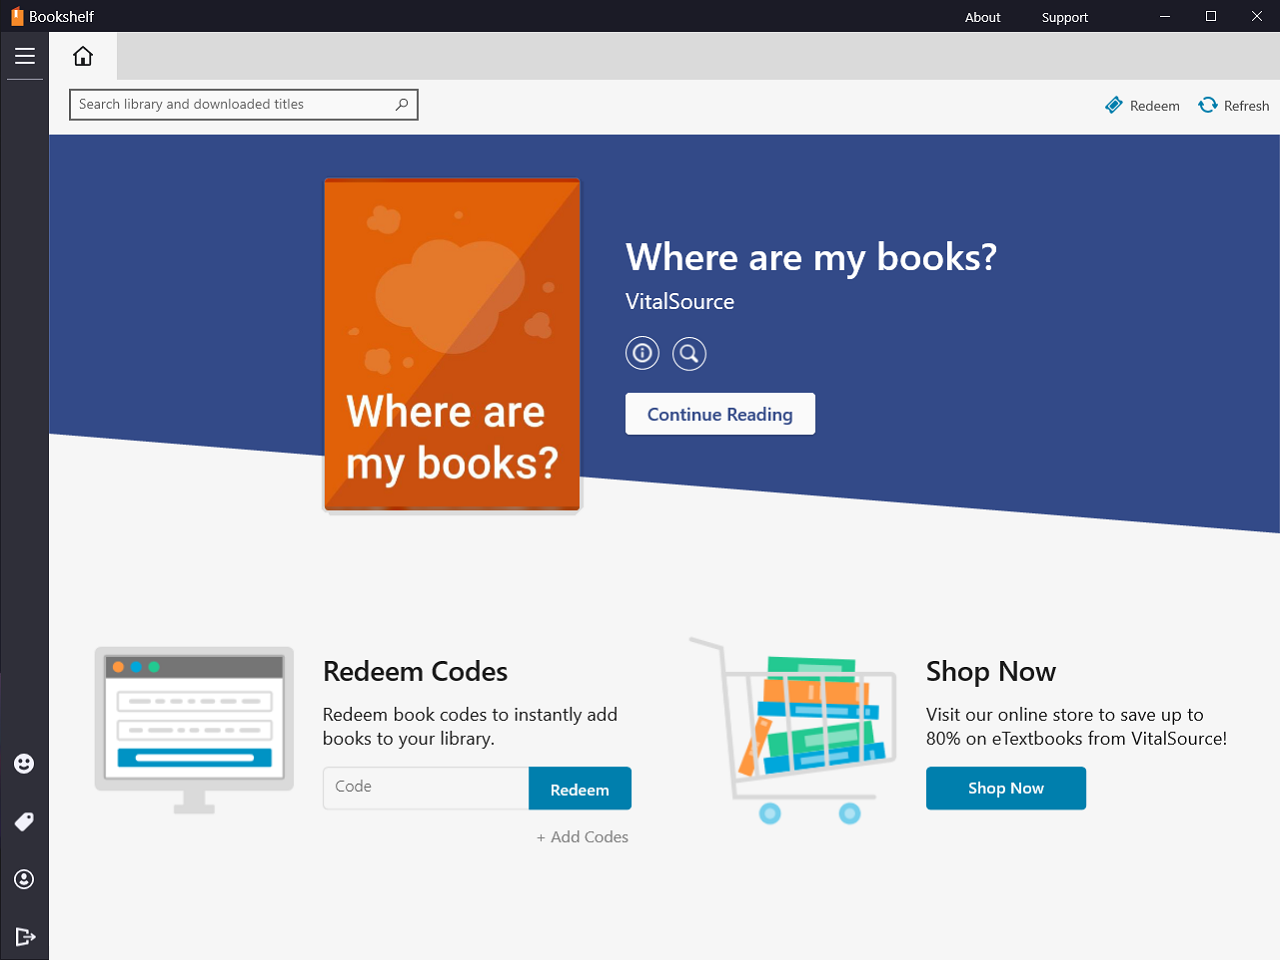The width and height of the screenshot is (1280, 960).
Task: Open the tag icon in sidebar
Action: click(24, 821)
